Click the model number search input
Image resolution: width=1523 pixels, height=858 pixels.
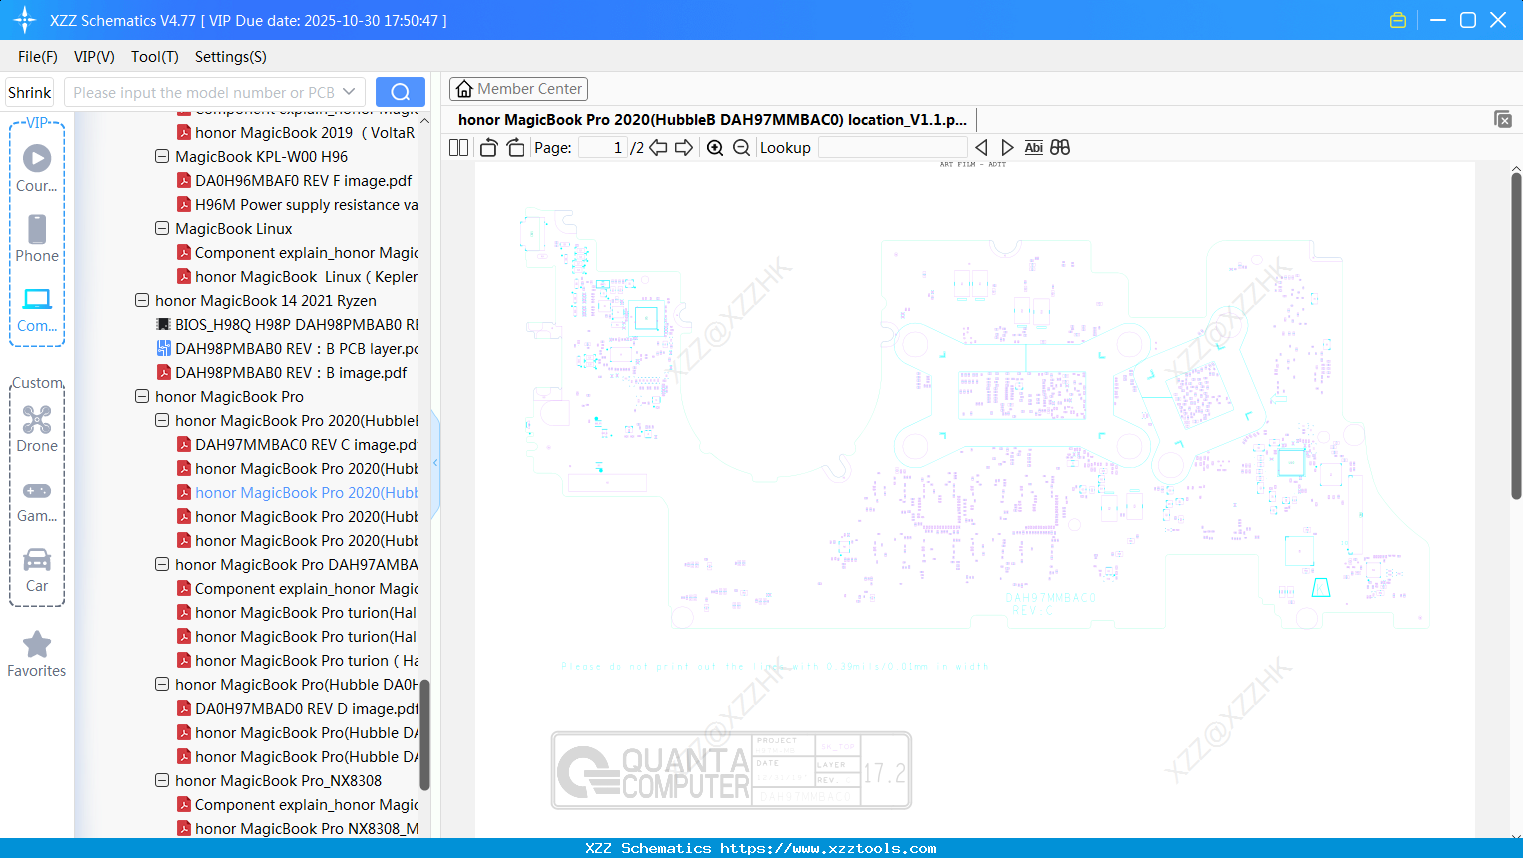(x=203, y=92)
